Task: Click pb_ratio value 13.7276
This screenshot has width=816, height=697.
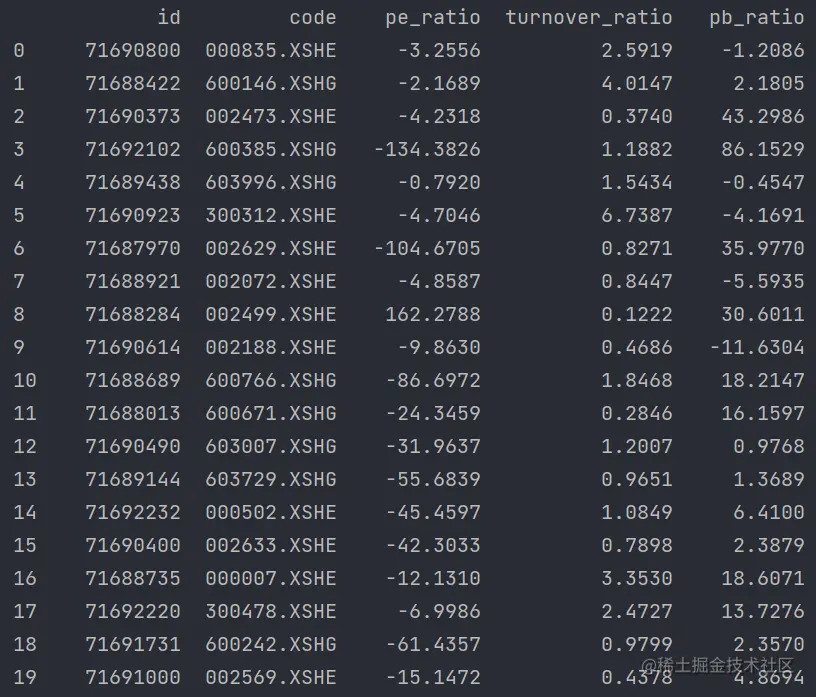Action: tap(763, 611)
